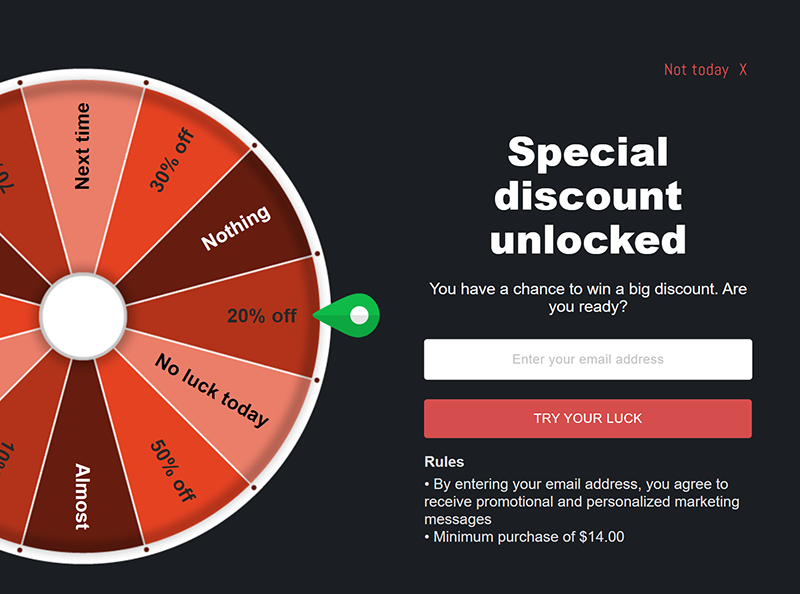Screen dimensions: 800x594
Task: Click the Rules heading text
Action: [x=444, y=462]
